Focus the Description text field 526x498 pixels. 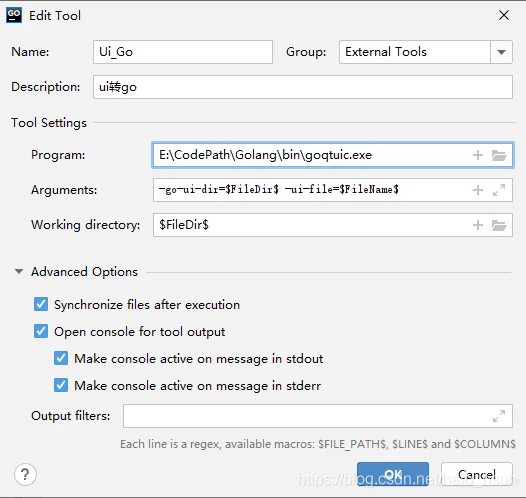(x=303, y=87)
